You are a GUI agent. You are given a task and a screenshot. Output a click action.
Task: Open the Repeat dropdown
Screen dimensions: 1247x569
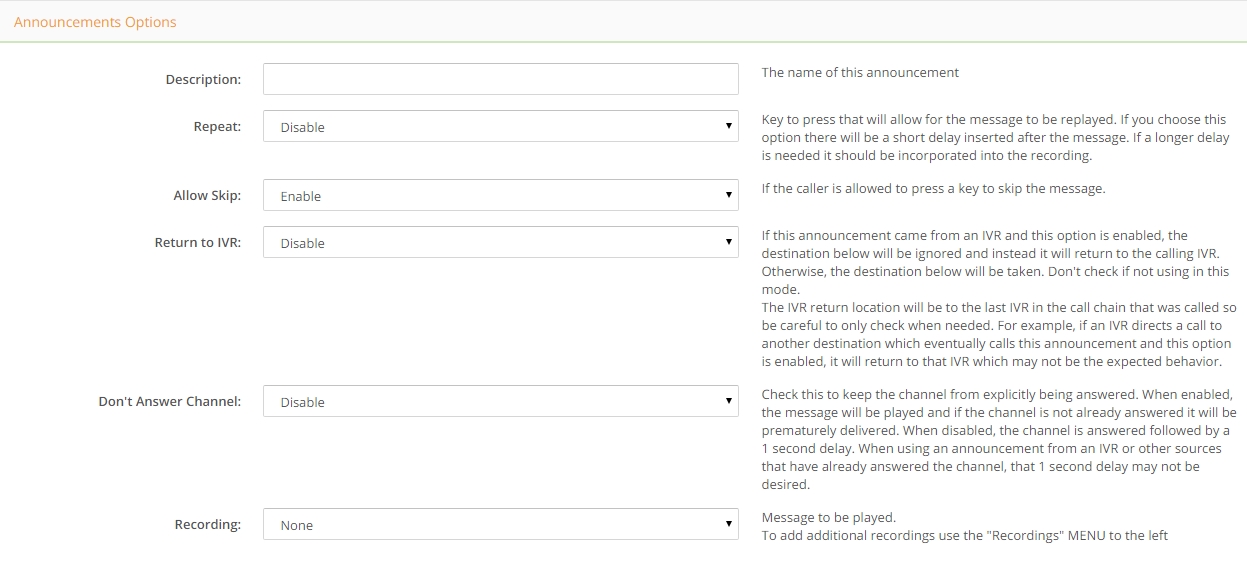(500, 126)
